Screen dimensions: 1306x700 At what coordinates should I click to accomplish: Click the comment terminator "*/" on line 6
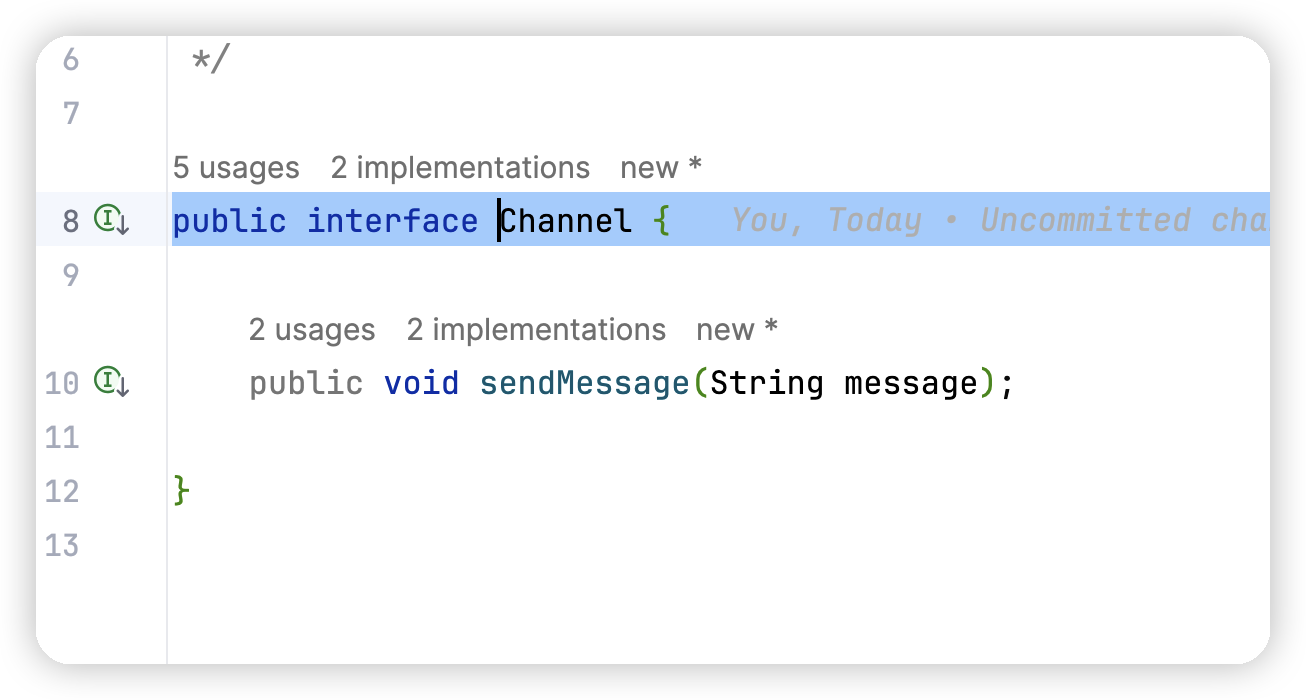210,59
